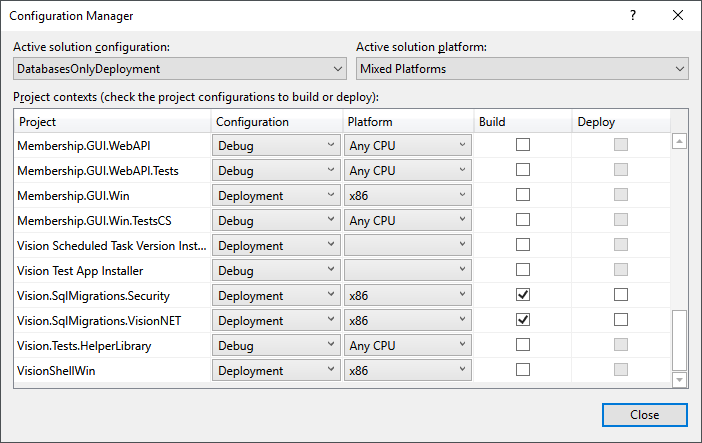702x443 pixels.
Task: Click the Close button
Action: (644, 415)
